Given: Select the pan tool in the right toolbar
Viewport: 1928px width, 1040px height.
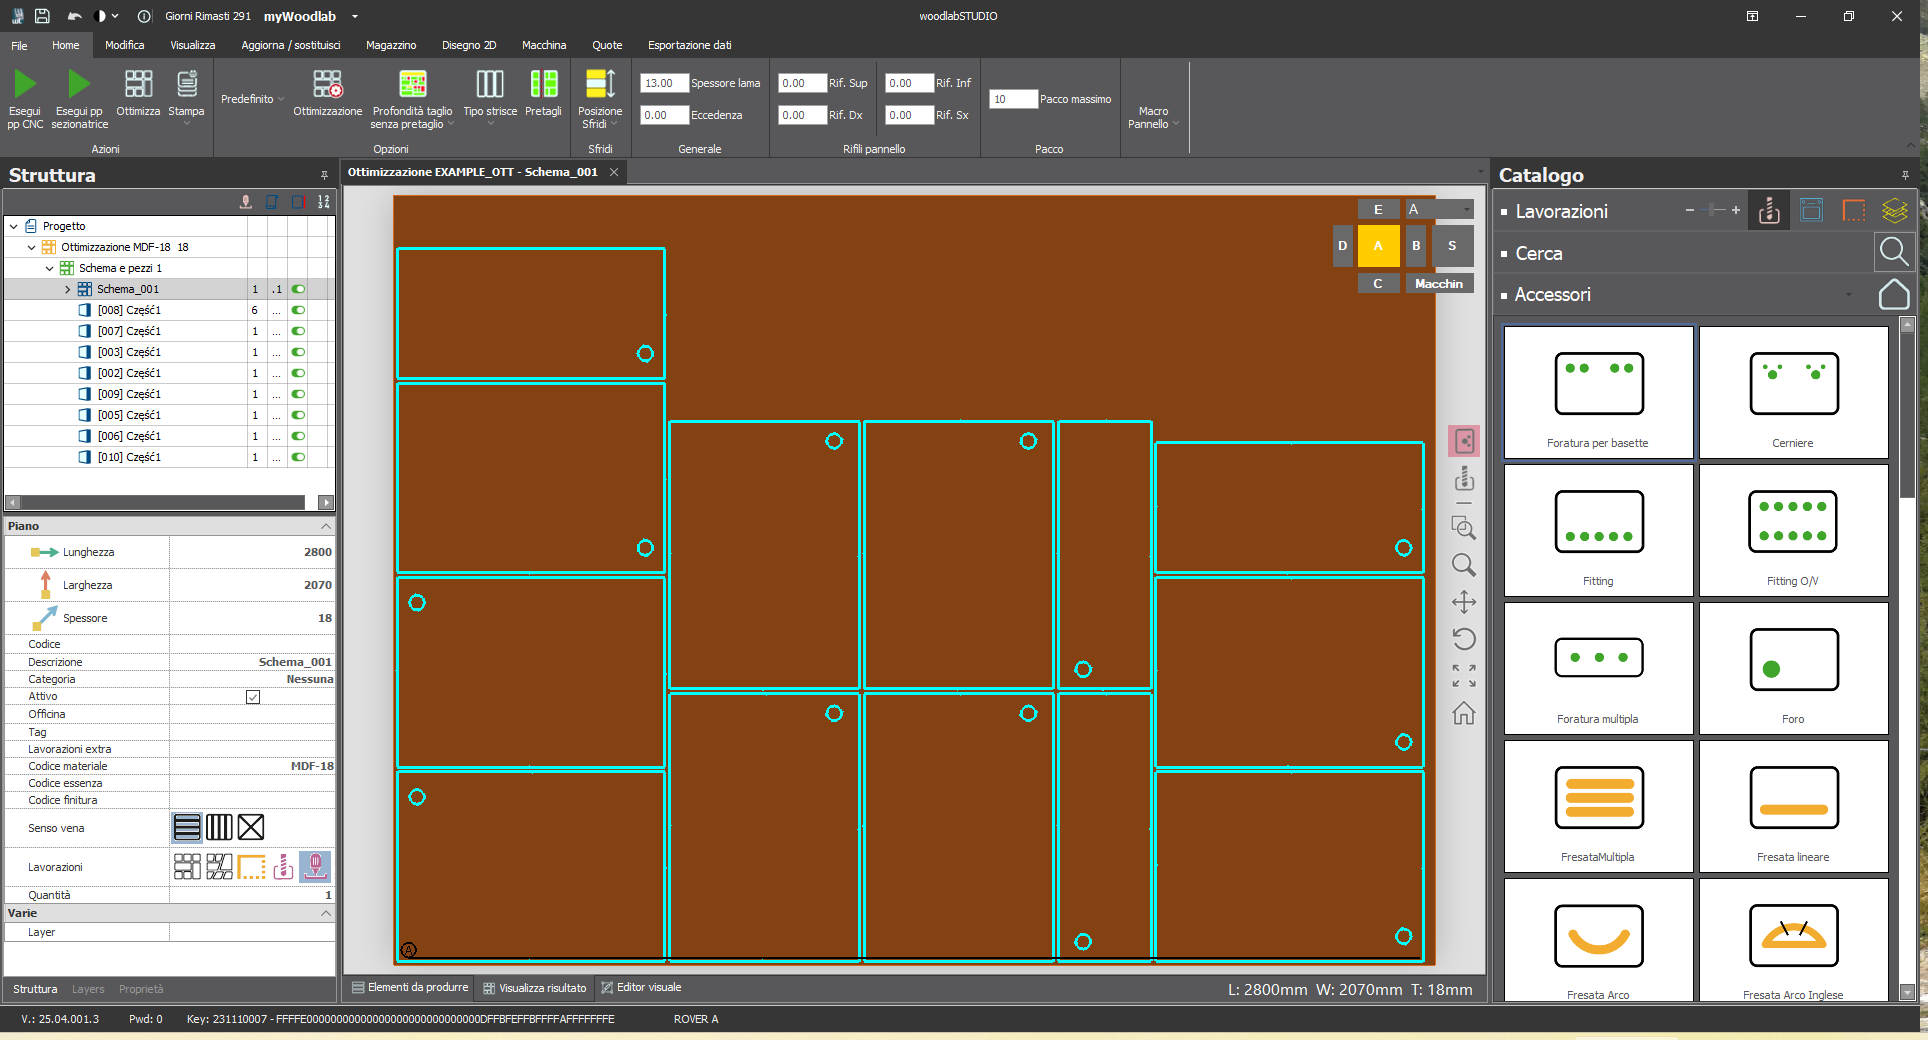Looking at the screenshot, I should (1464, 602).
